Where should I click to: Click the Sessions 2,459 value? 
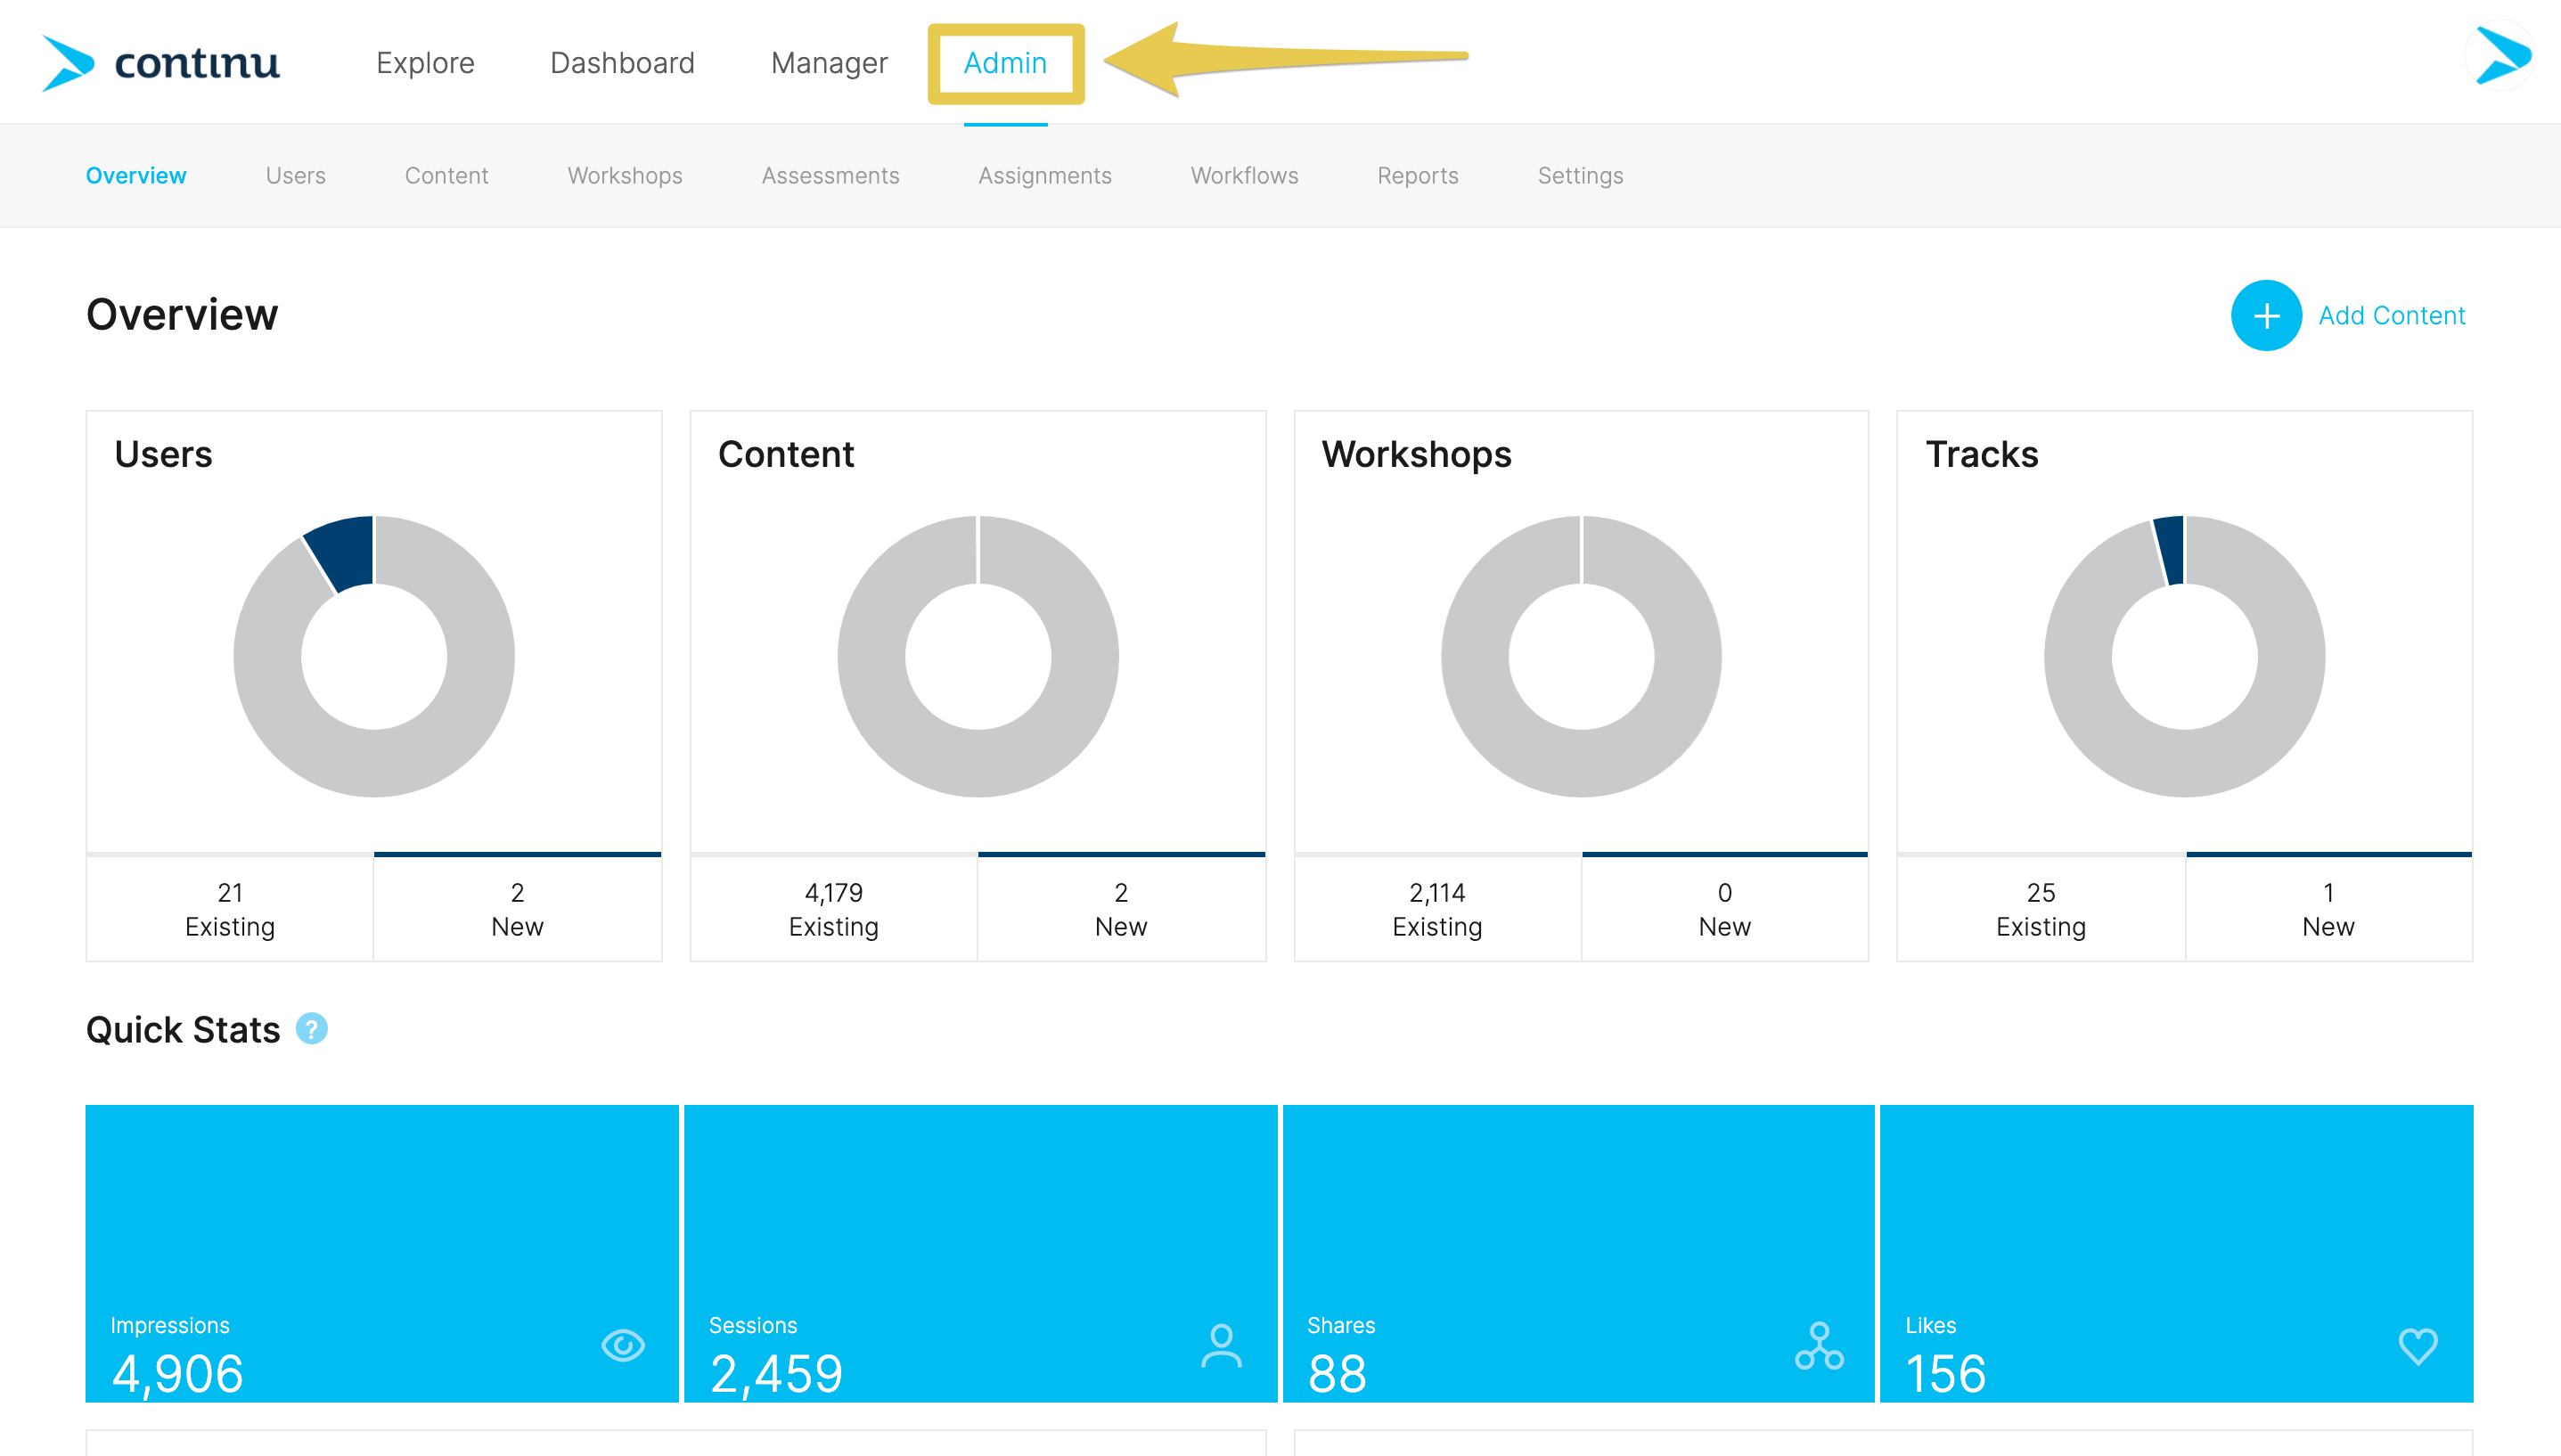pyautogui.click(x=776, y=1374)
